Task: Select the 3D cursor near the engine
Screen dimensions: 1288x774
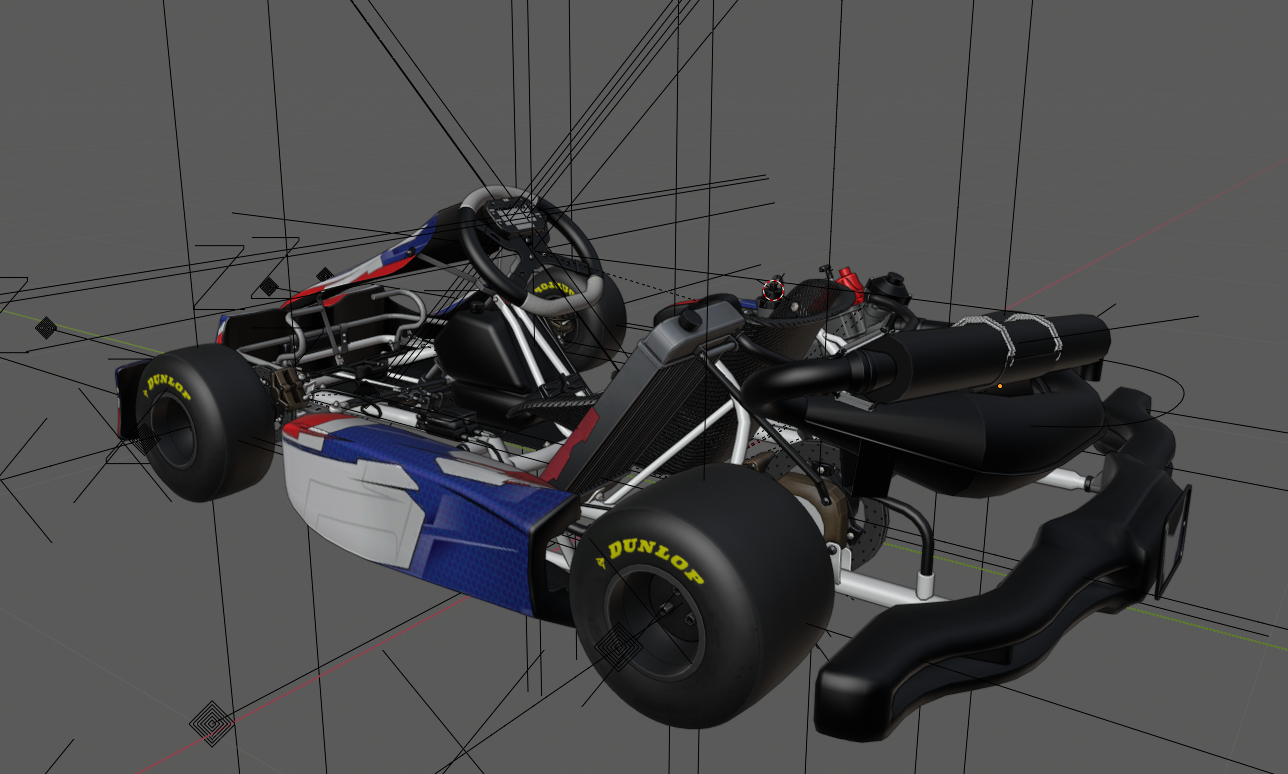Action: pyautogui.click(x=773, y=291)
